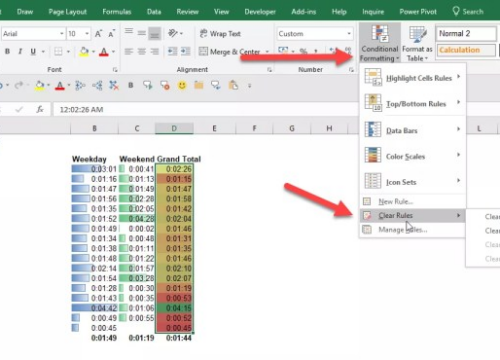
Task: Open Top/Bottom Rules submenu
Action: tap(413, 104)
